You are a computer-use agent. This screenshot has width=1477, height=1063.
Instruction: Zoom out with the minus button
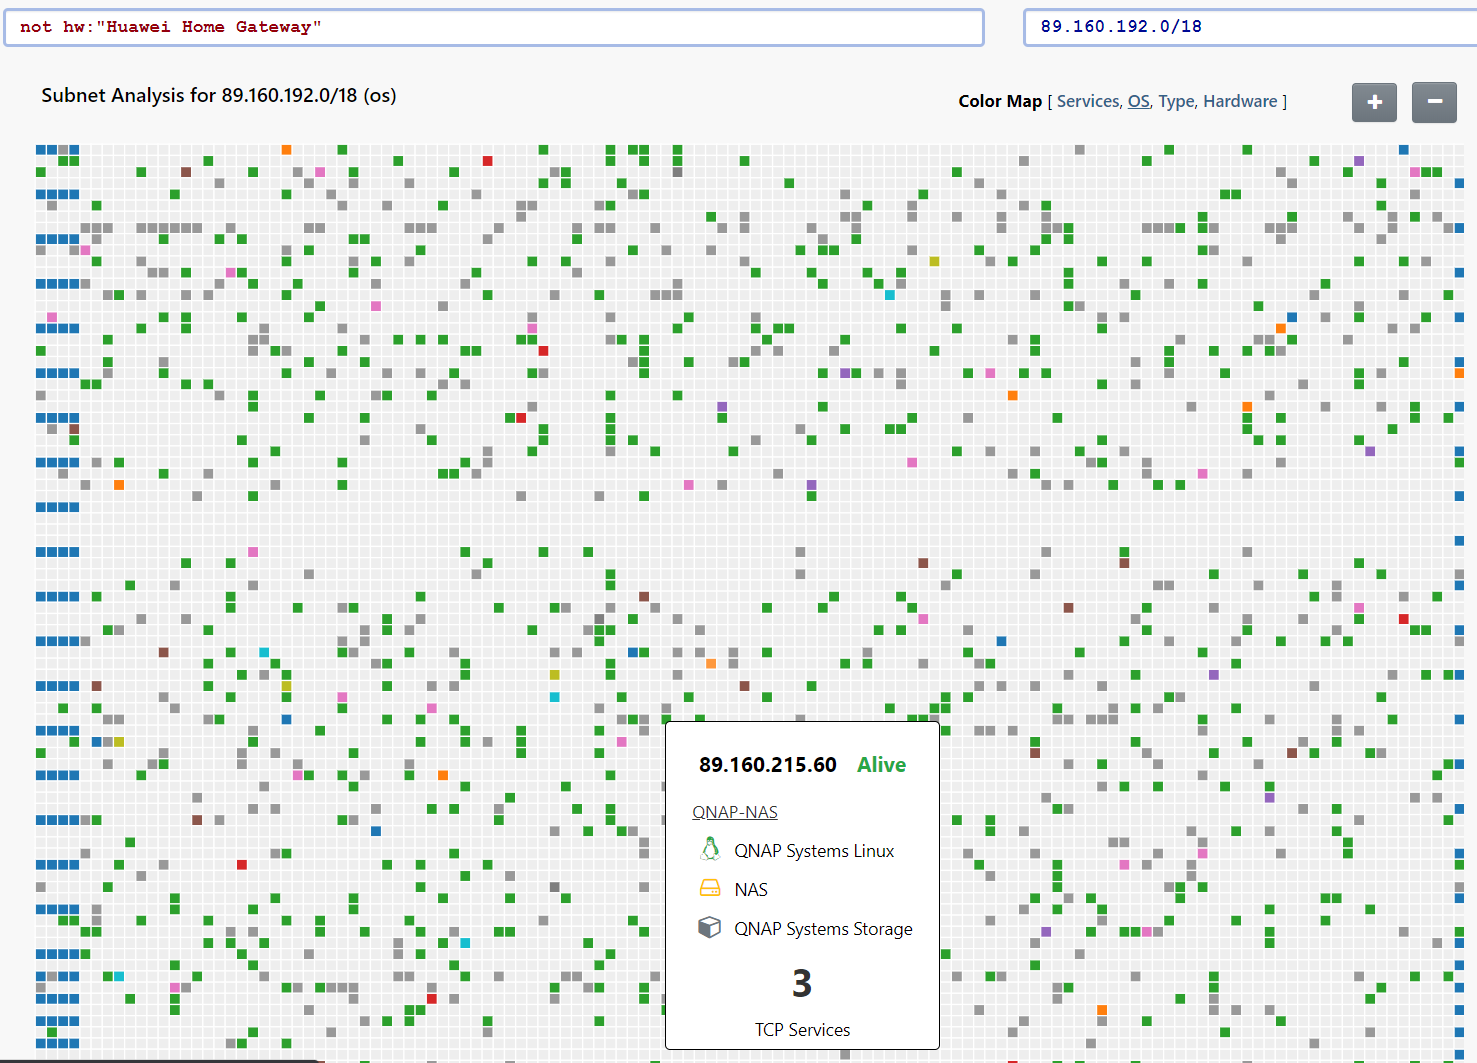[1434, 102]
